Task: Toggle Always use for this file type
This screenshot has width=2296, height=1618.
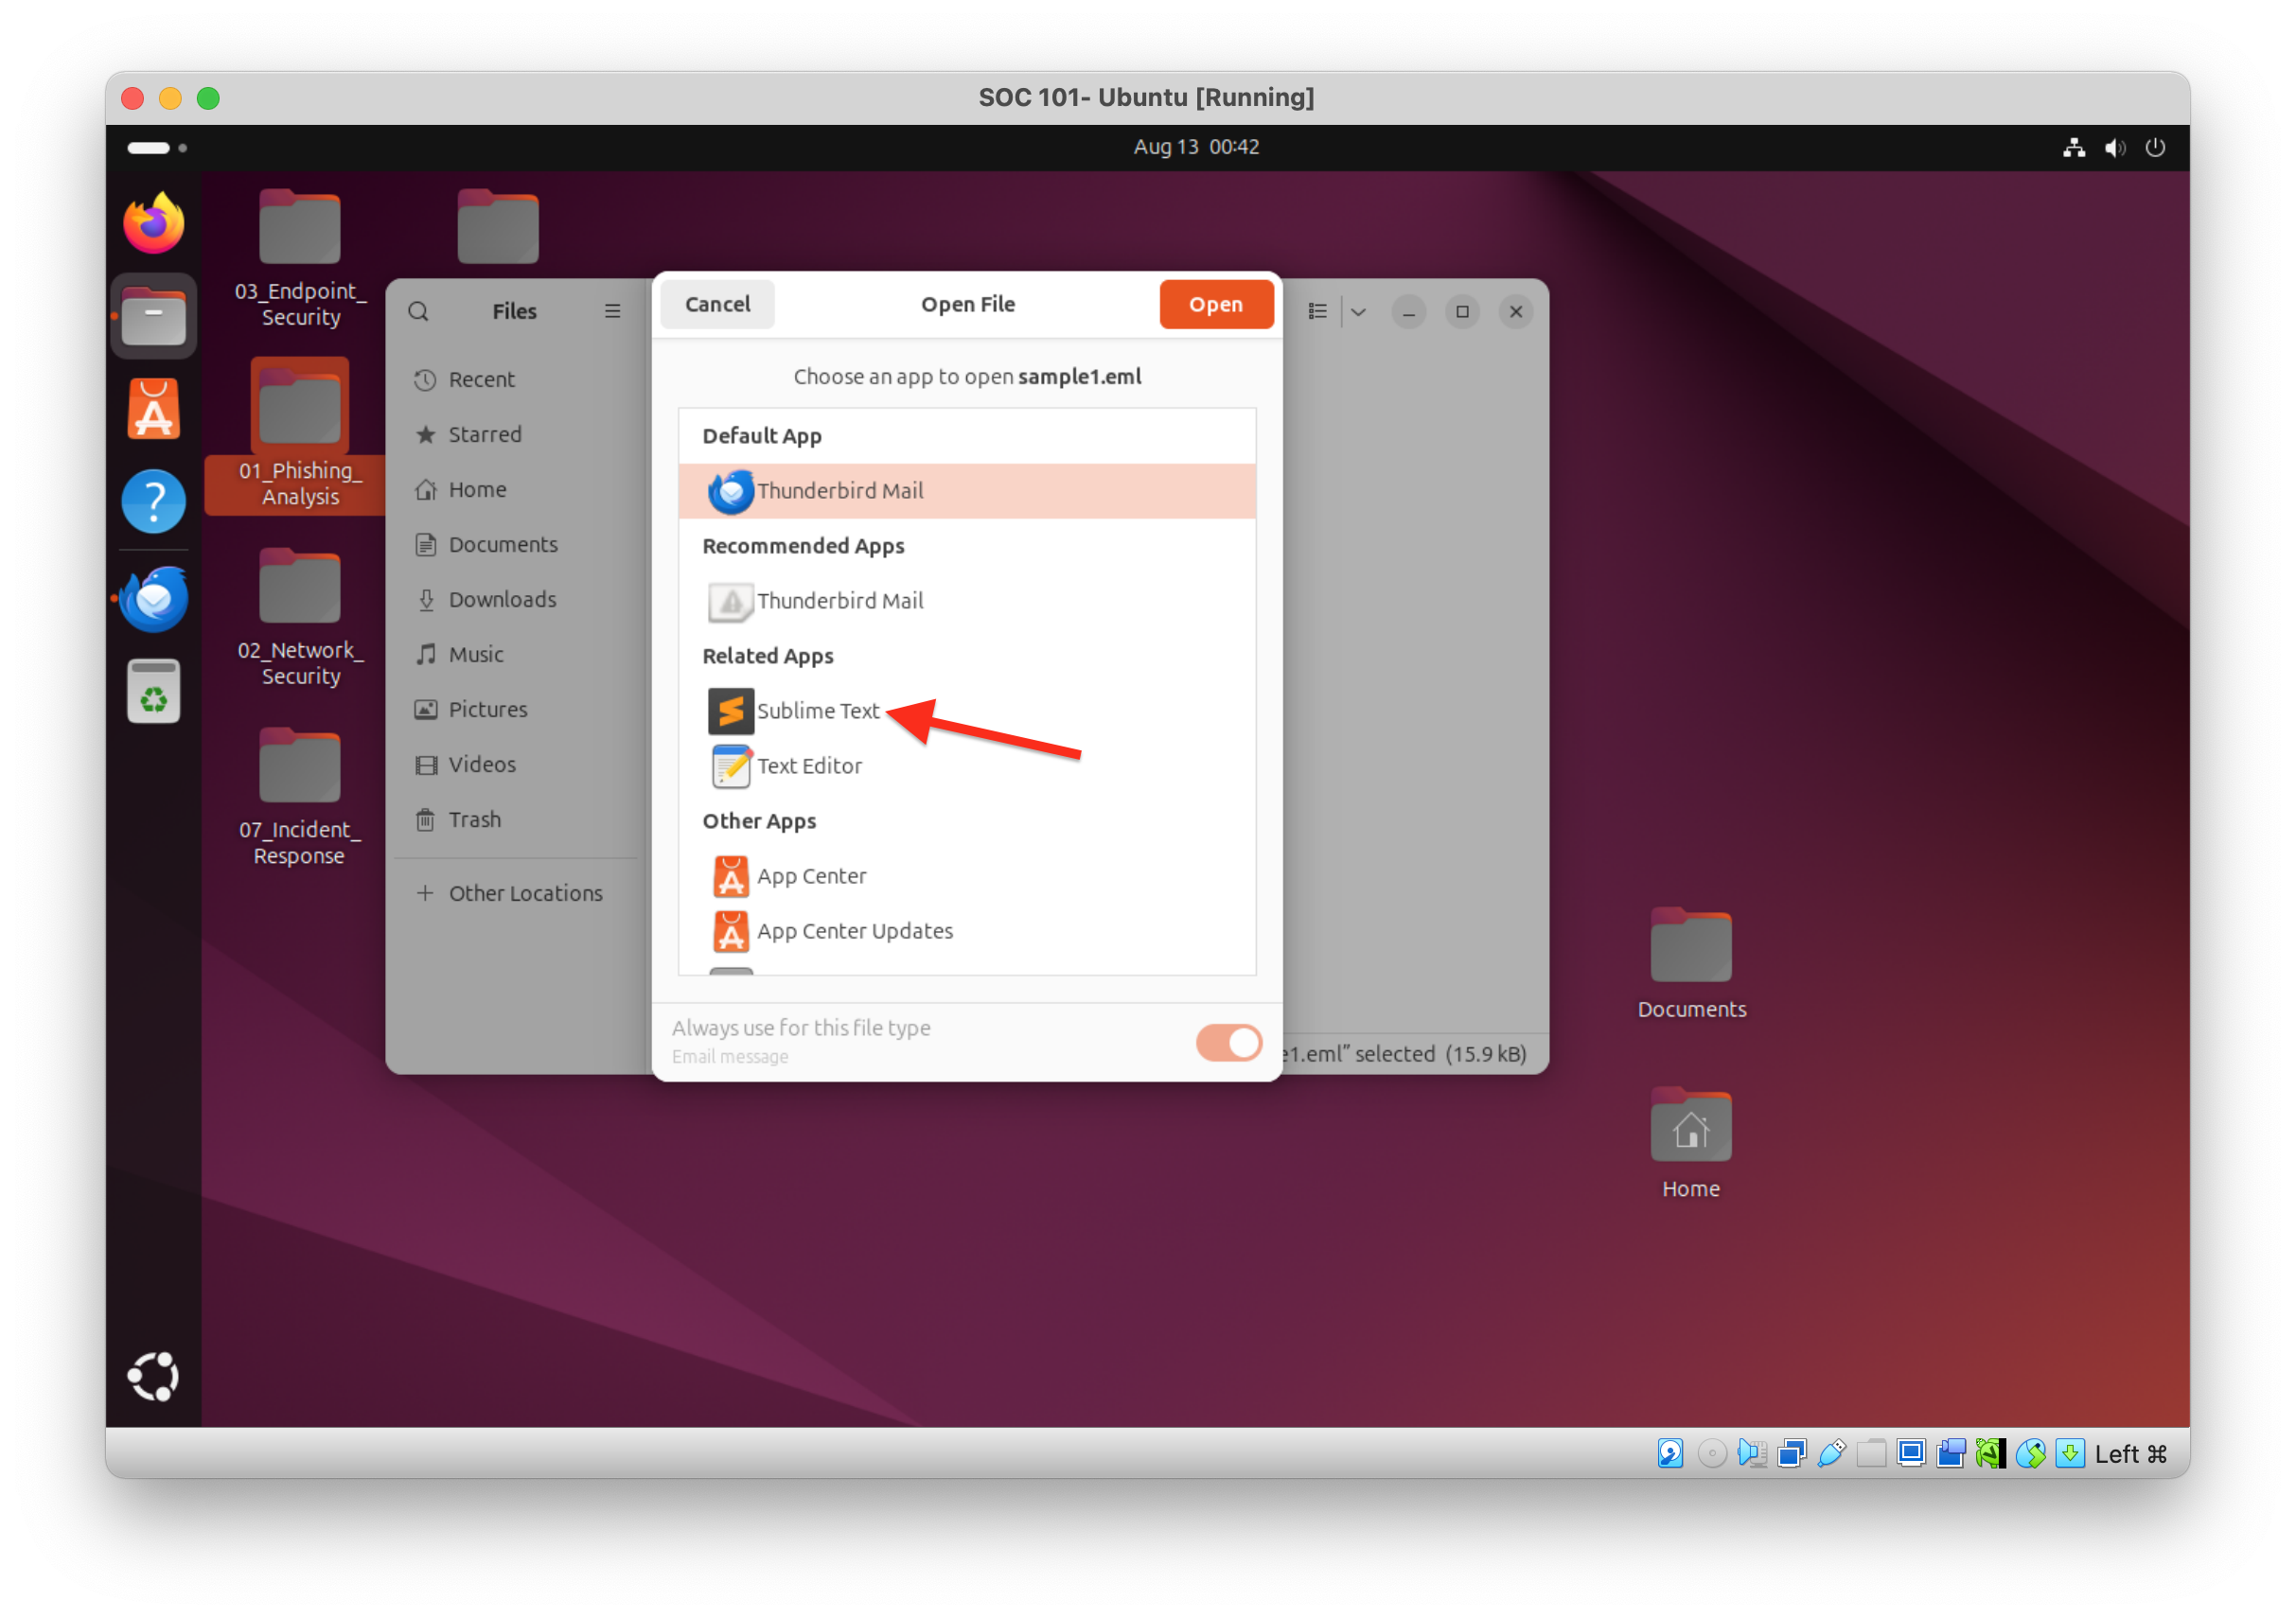Action: pyautogui.click(x=1228, y=1043)
